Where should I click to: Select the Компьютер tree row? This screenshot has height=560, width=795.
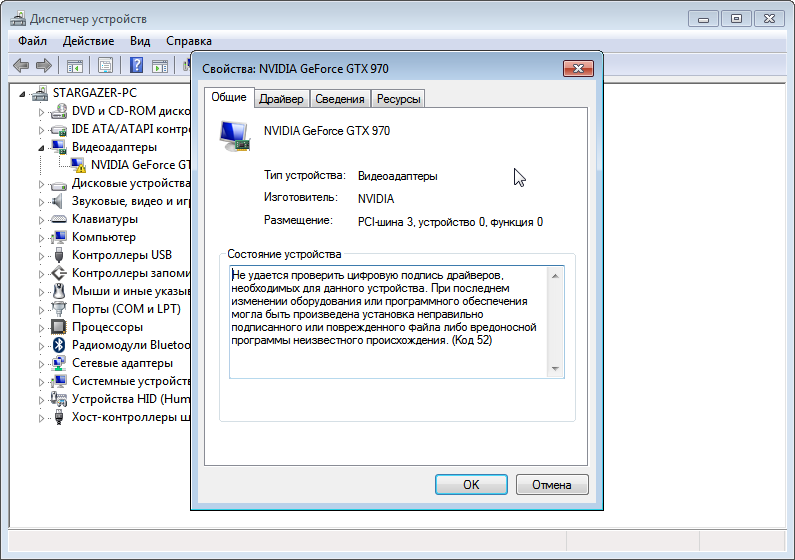(104, 237)
